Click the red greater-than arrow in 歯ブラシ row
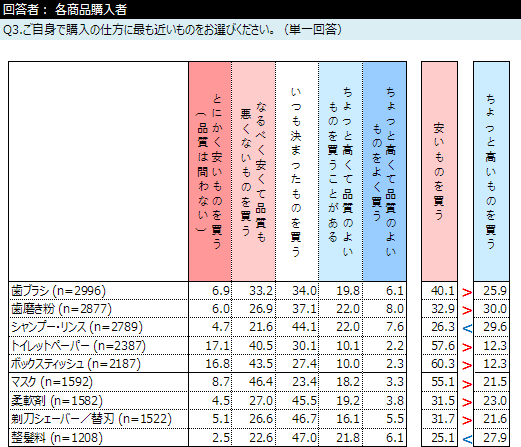The height and width of the screenshot is (447, 521). (x=467, y=292)
